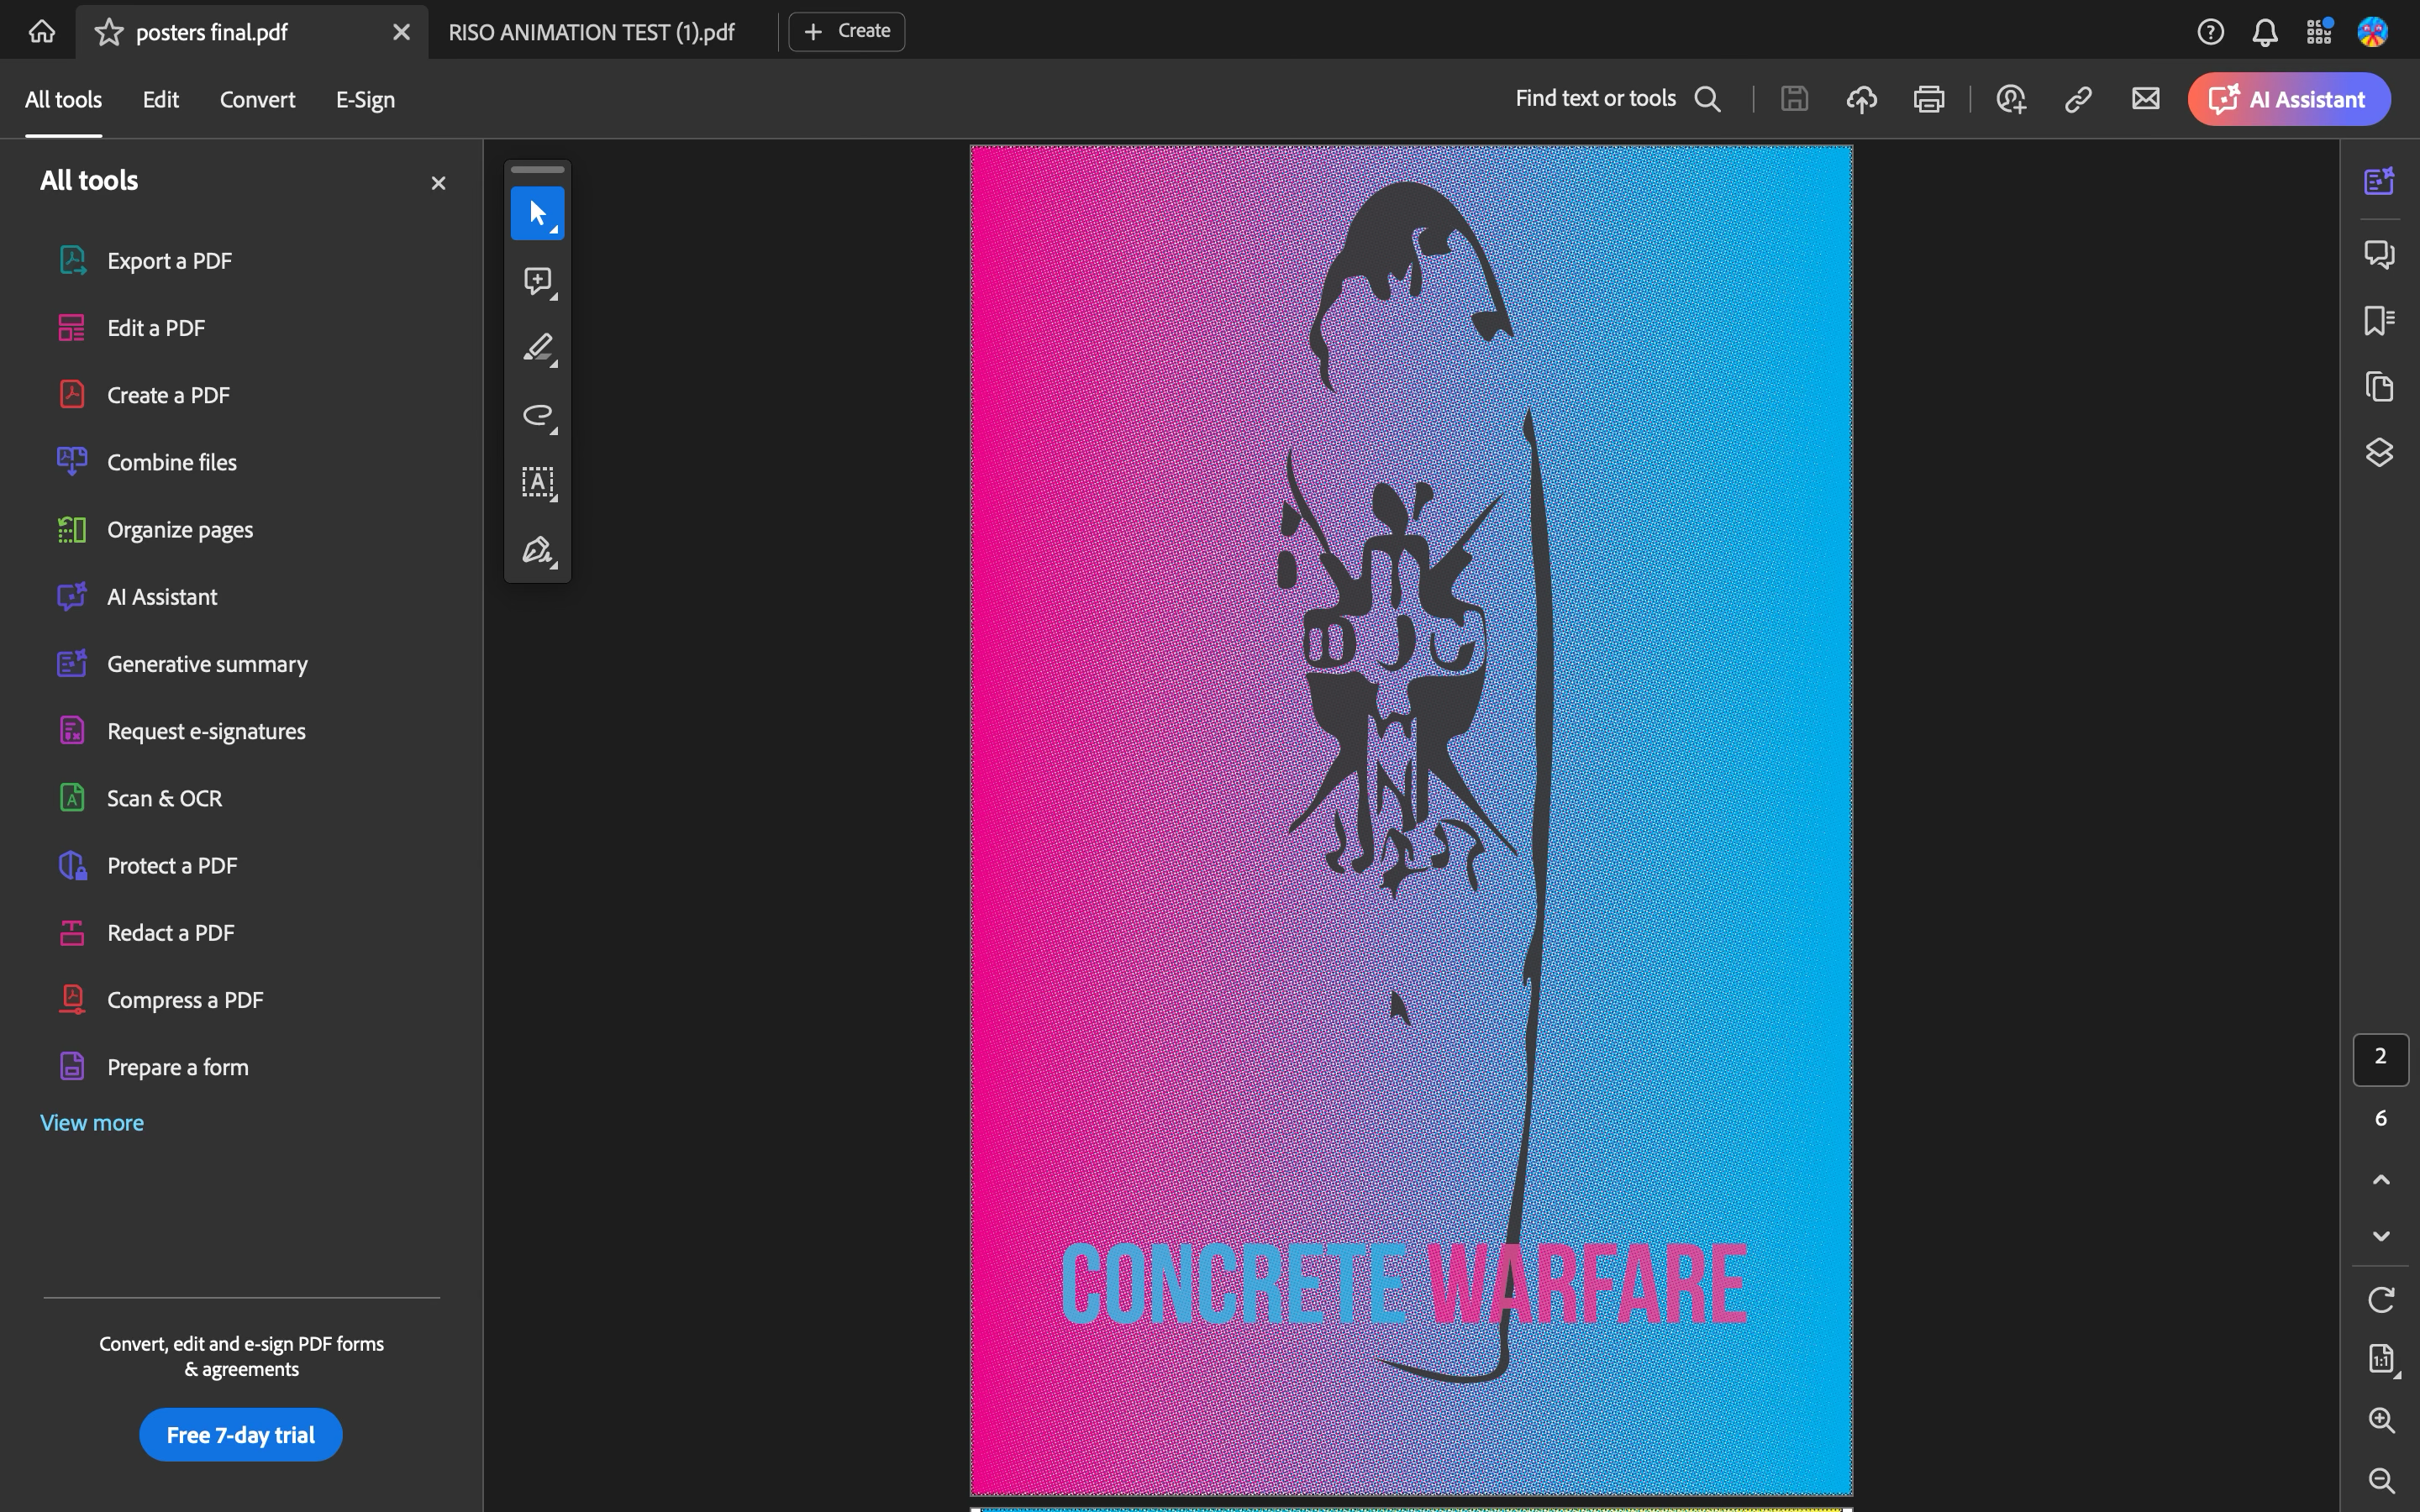Rotate the page view clockwise
2420x1512 pixels.
point(2381,1300)
